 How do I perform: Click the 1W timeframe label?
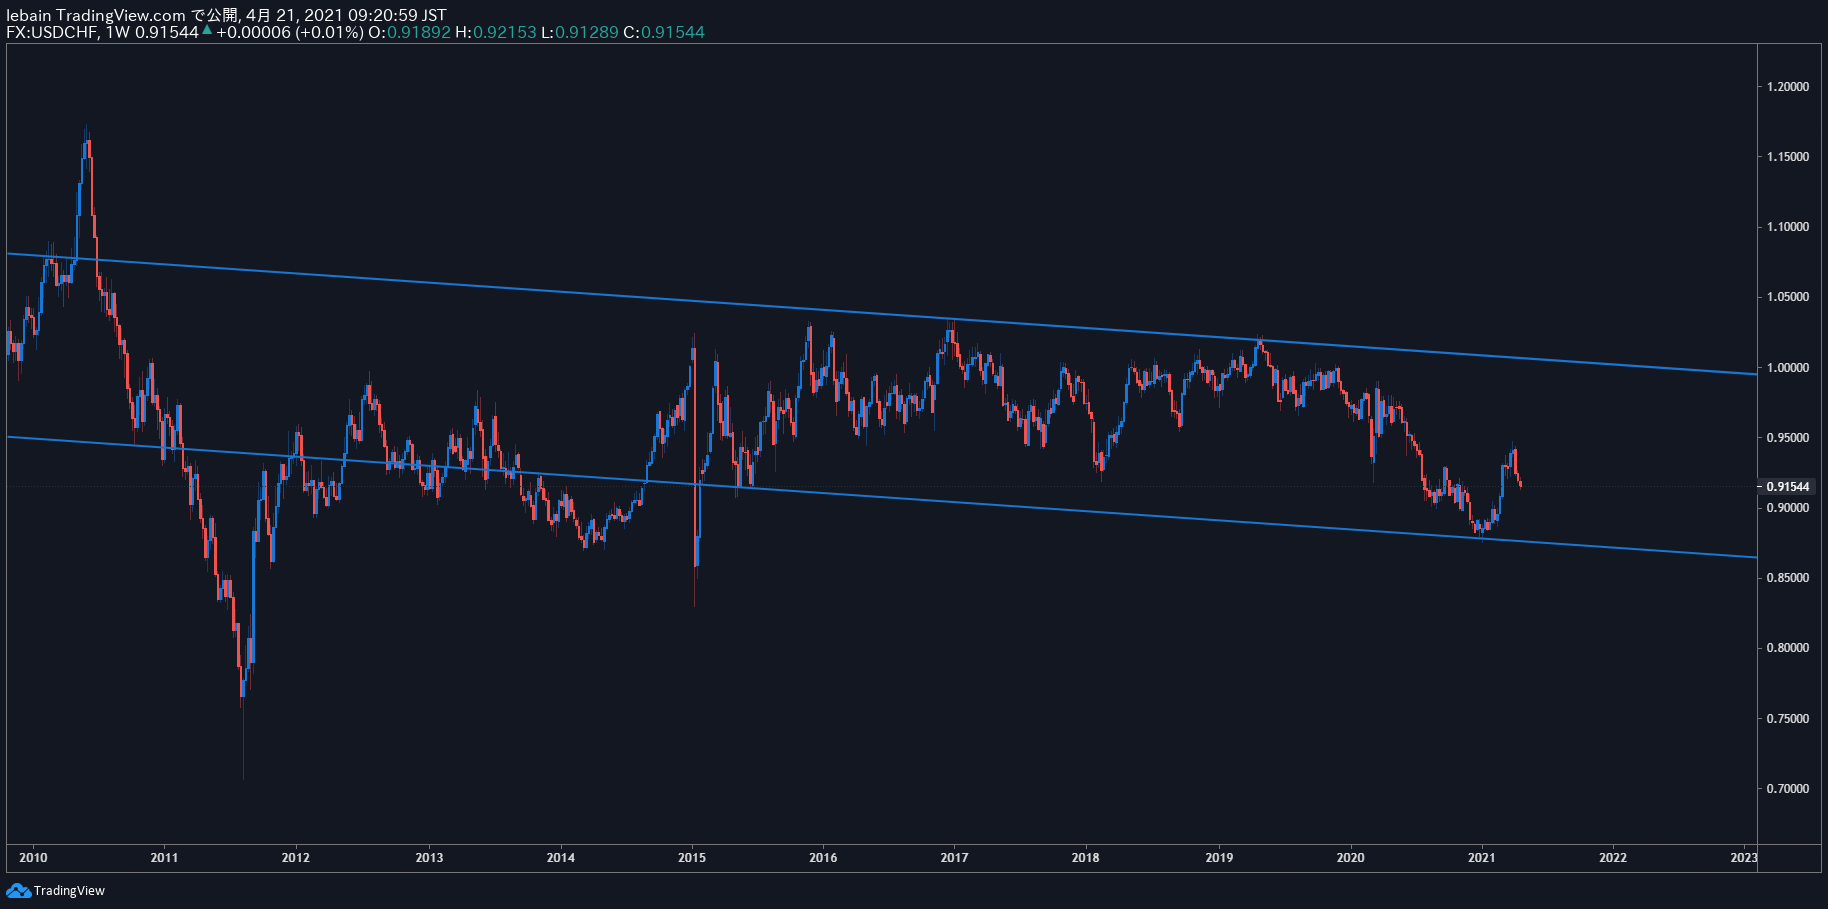(118, 32)
